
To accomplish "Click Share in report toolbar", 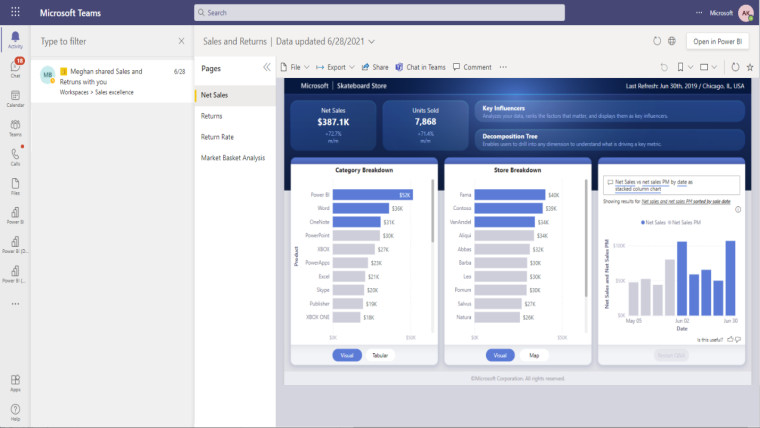I will (x=375, y=67).
